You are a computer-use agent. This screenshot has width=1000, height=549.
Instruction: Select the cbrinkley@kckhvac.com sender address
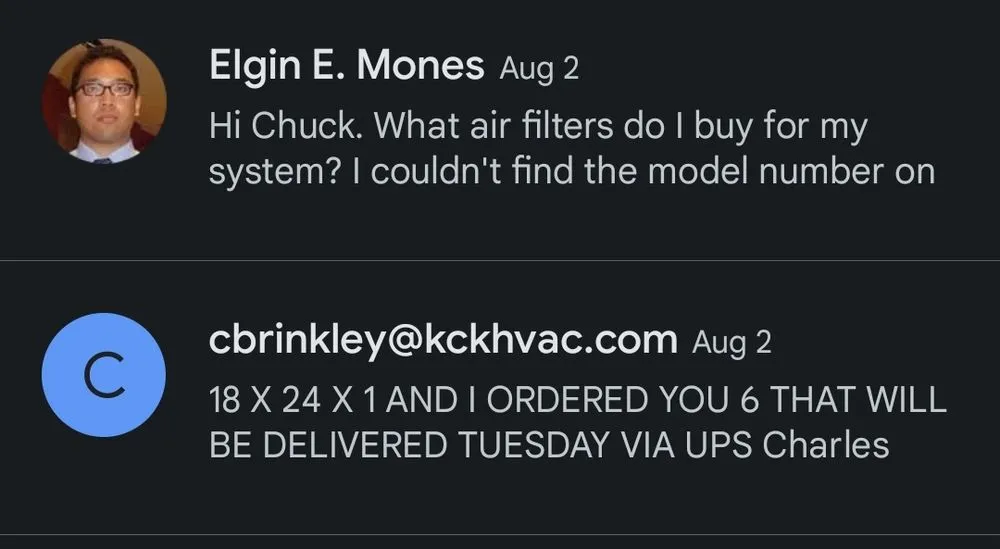442,341
